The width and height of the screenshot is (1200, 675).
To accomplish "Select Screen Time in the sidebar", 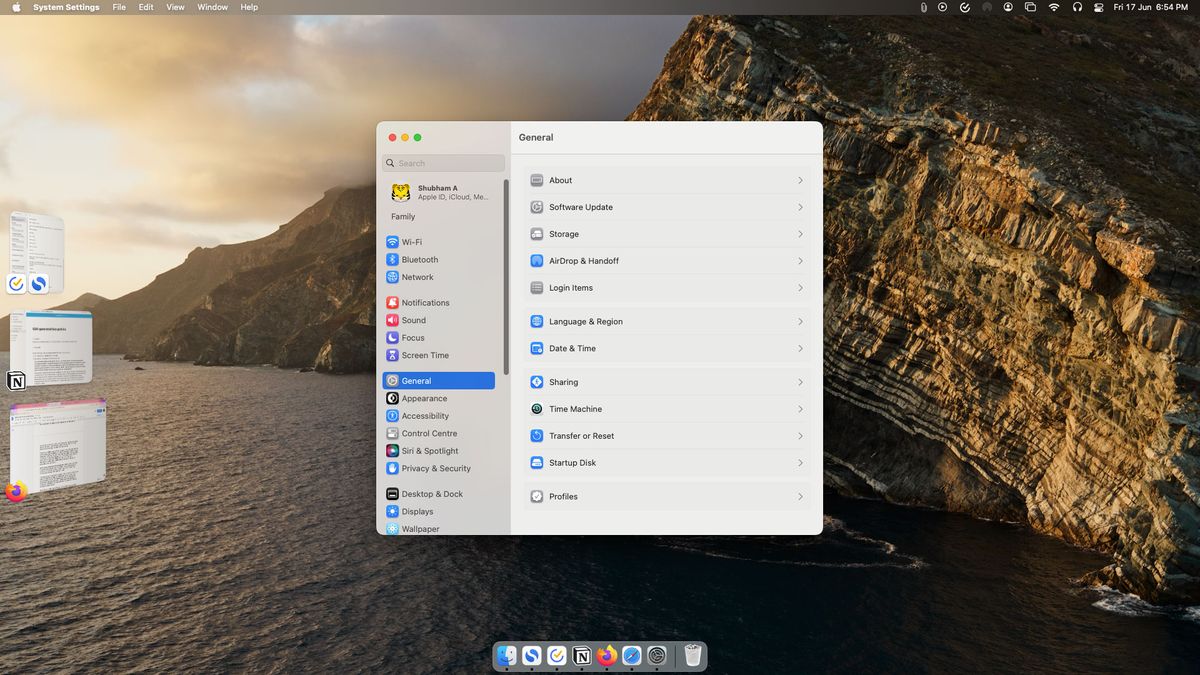I will [x=423, y=355].
